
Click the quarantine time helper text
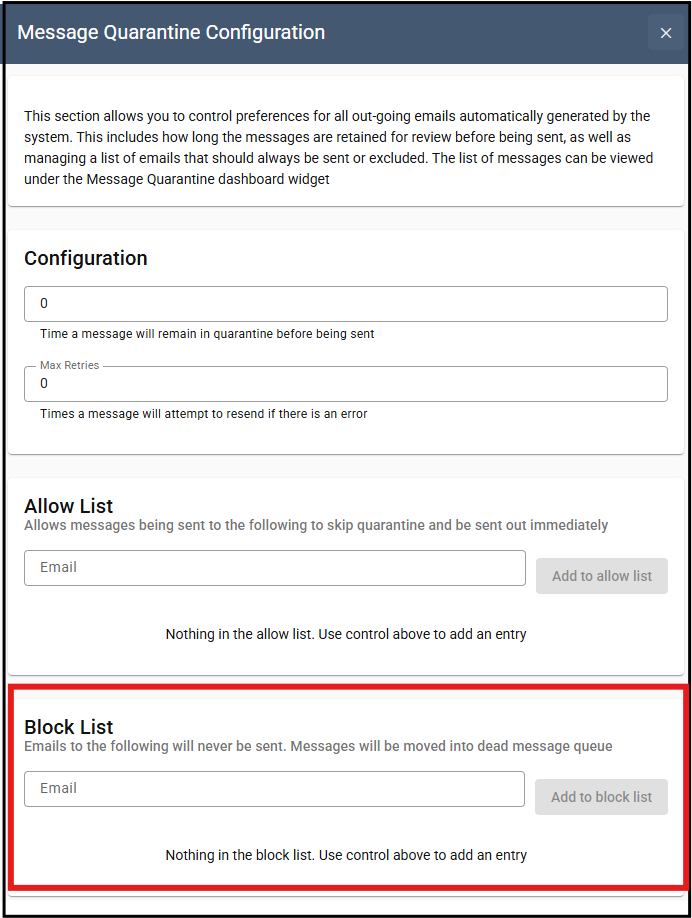(207, 334)
